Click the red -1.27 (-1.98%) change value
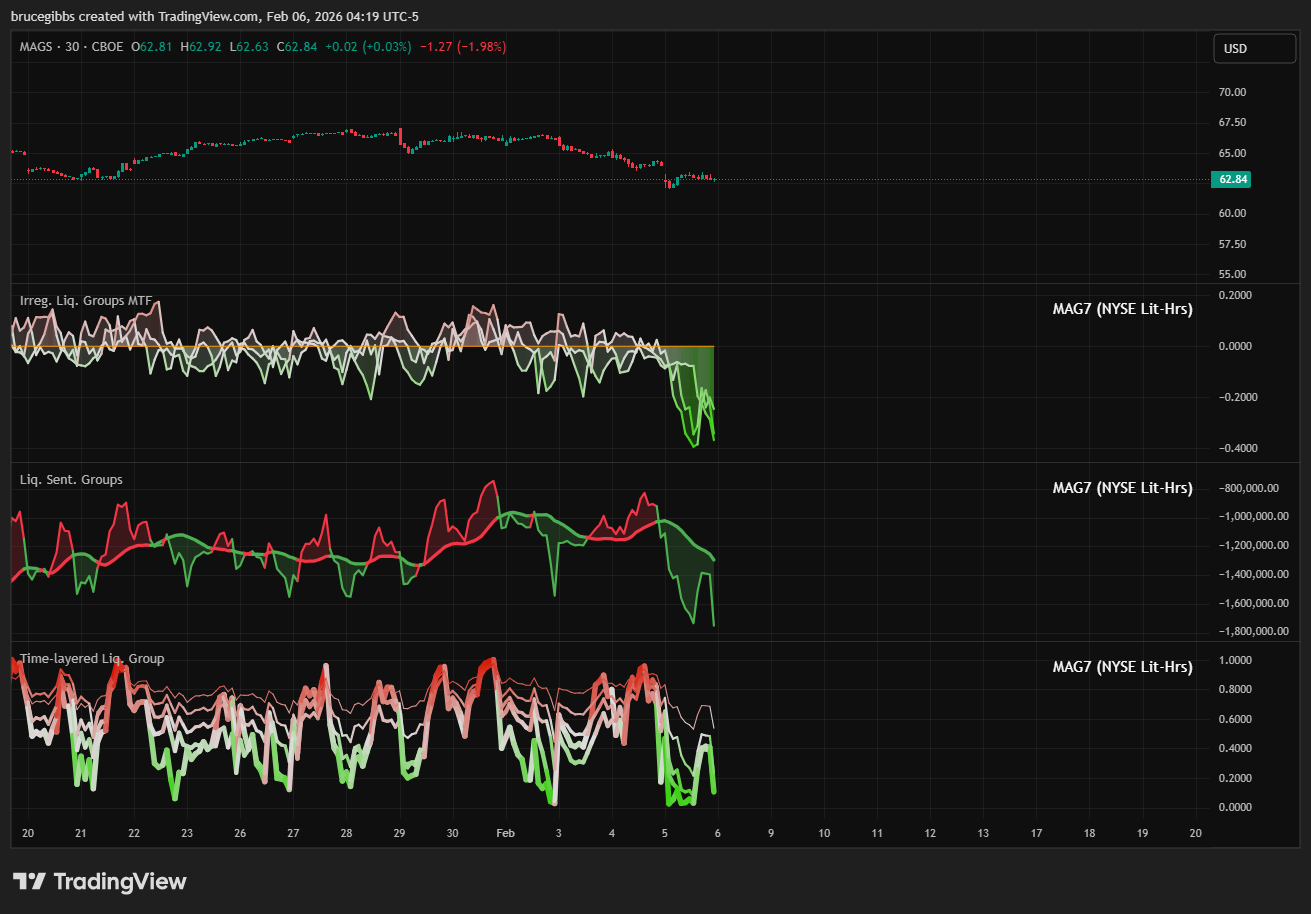This screenshot has width=1311, height=914. [463, 46]
